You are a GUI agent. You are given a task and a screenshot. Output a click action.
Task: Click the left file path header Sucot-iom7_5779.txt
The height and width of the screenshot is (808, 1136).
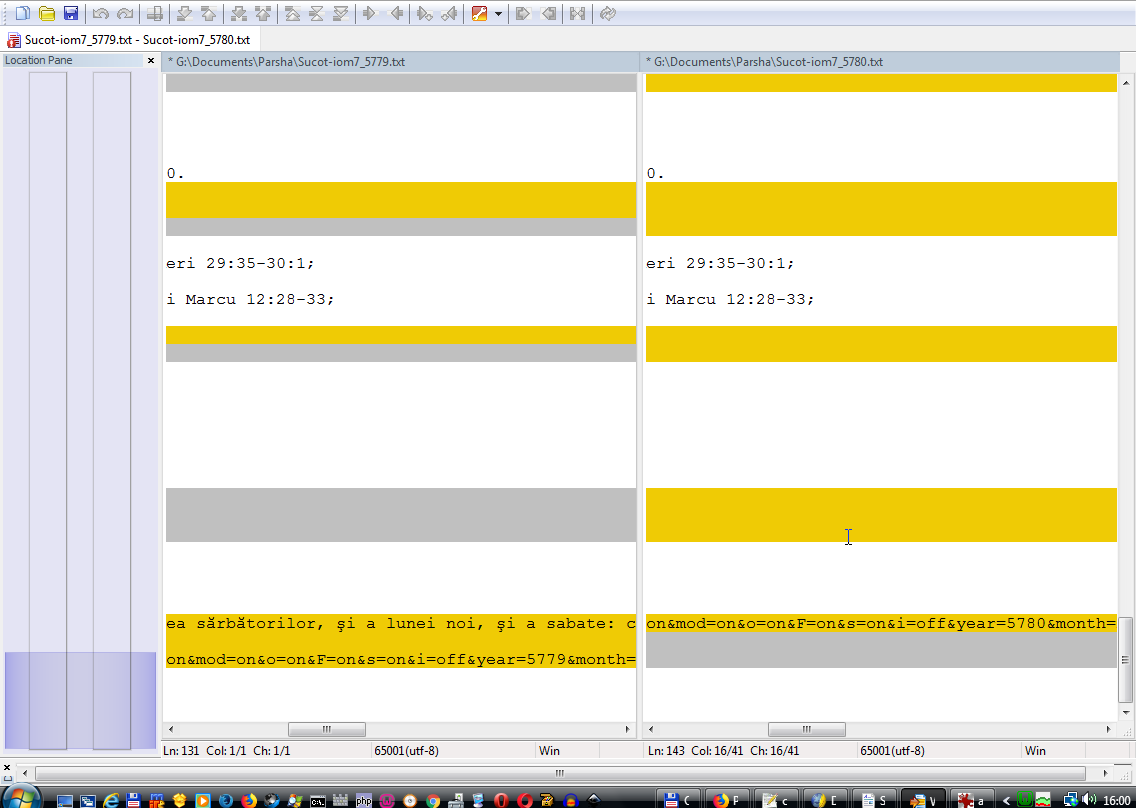[x=290, y=62]
